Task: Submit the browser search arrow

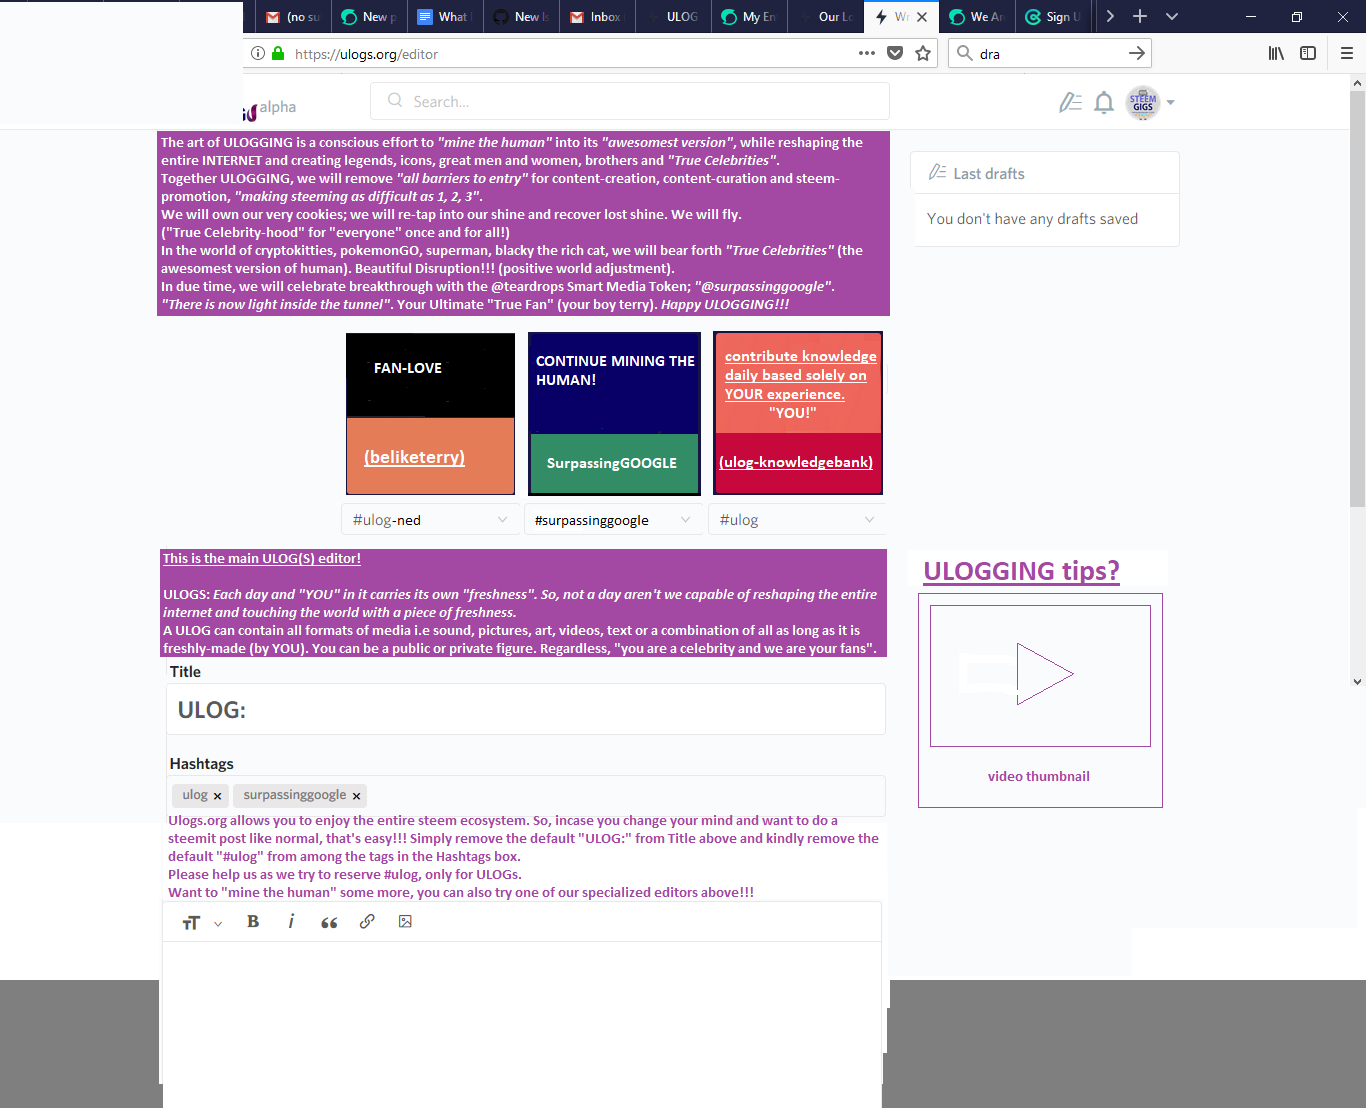Action: tap(1136, 54)
